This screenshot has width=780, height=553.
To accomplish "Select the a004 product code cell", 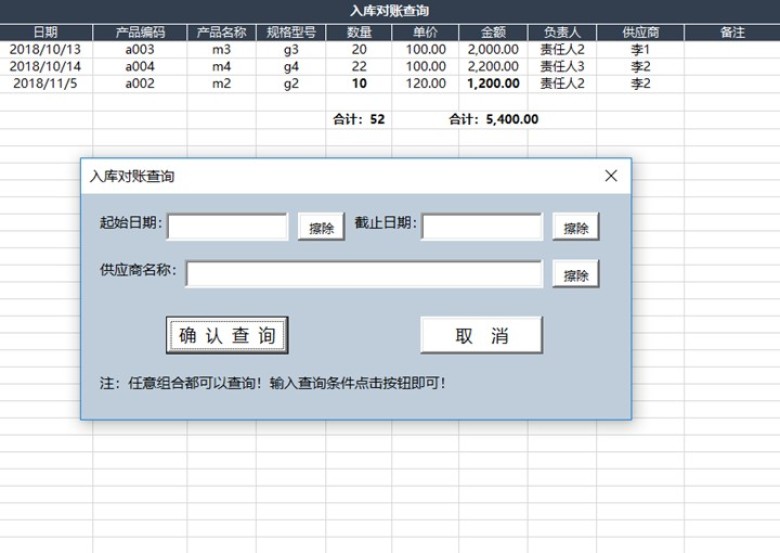I will coord(140,67).
